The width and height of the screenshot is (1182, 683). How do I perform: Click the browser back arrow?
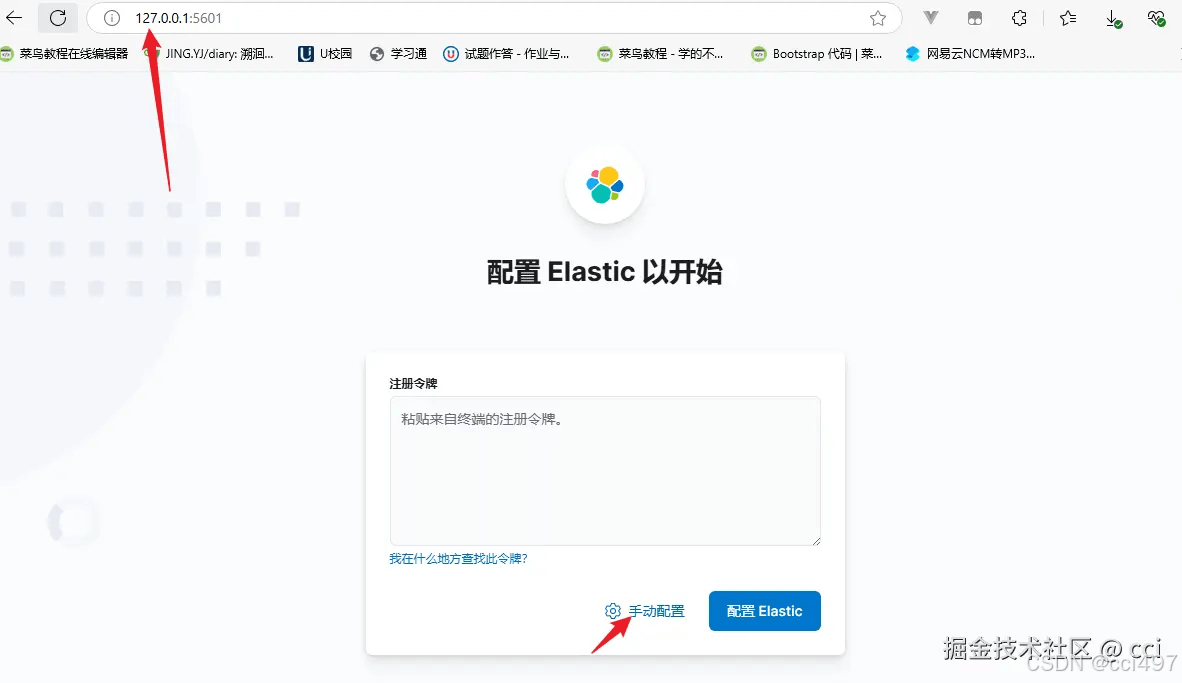click(14, 17)
